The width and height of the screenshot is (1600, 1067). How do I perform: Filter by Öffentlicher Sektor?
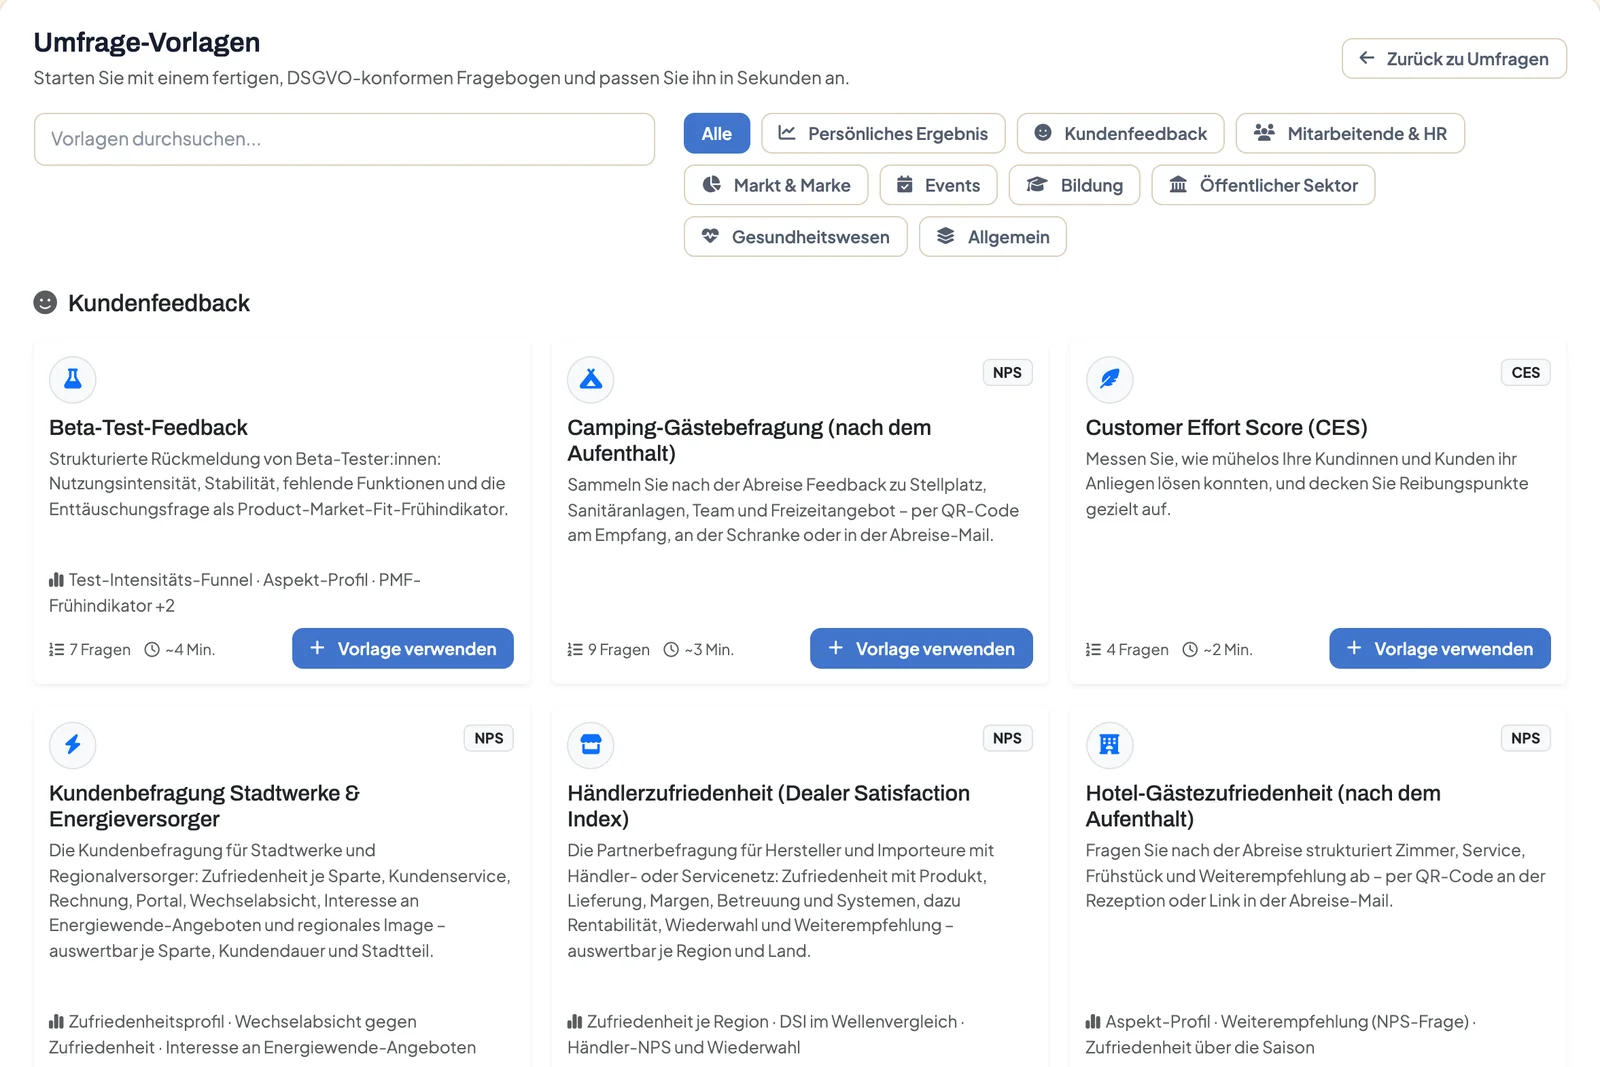click(1263, 185)
